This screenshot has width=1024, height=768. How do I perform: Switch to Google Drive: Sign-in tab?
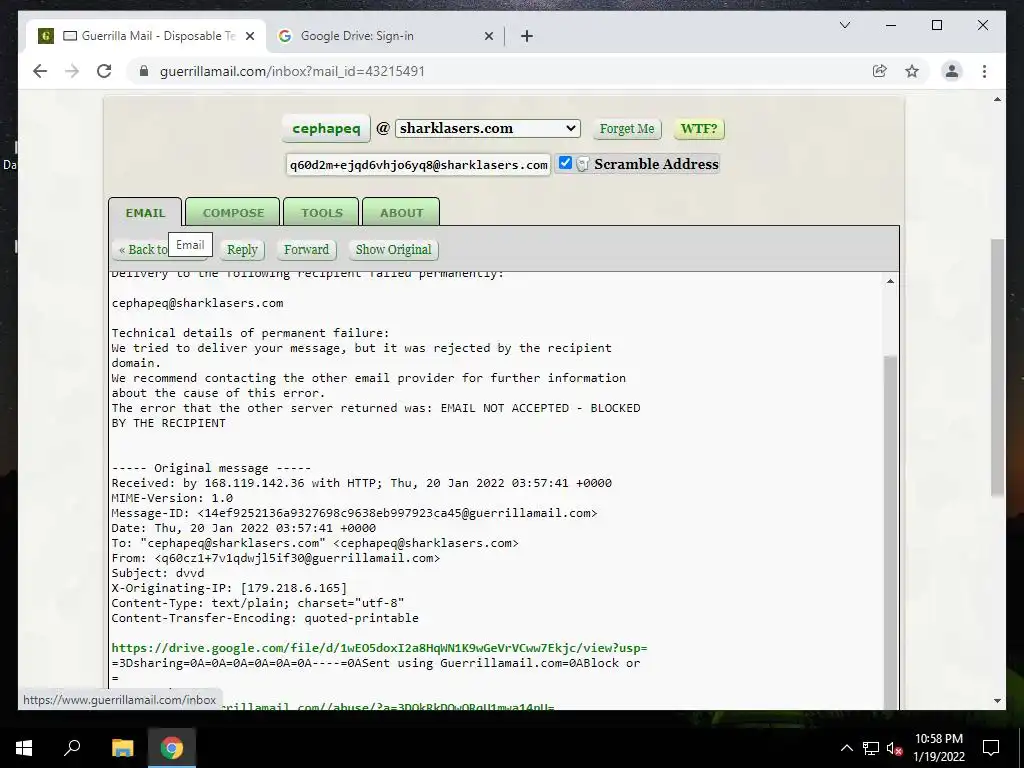click(x=386, y=37)
